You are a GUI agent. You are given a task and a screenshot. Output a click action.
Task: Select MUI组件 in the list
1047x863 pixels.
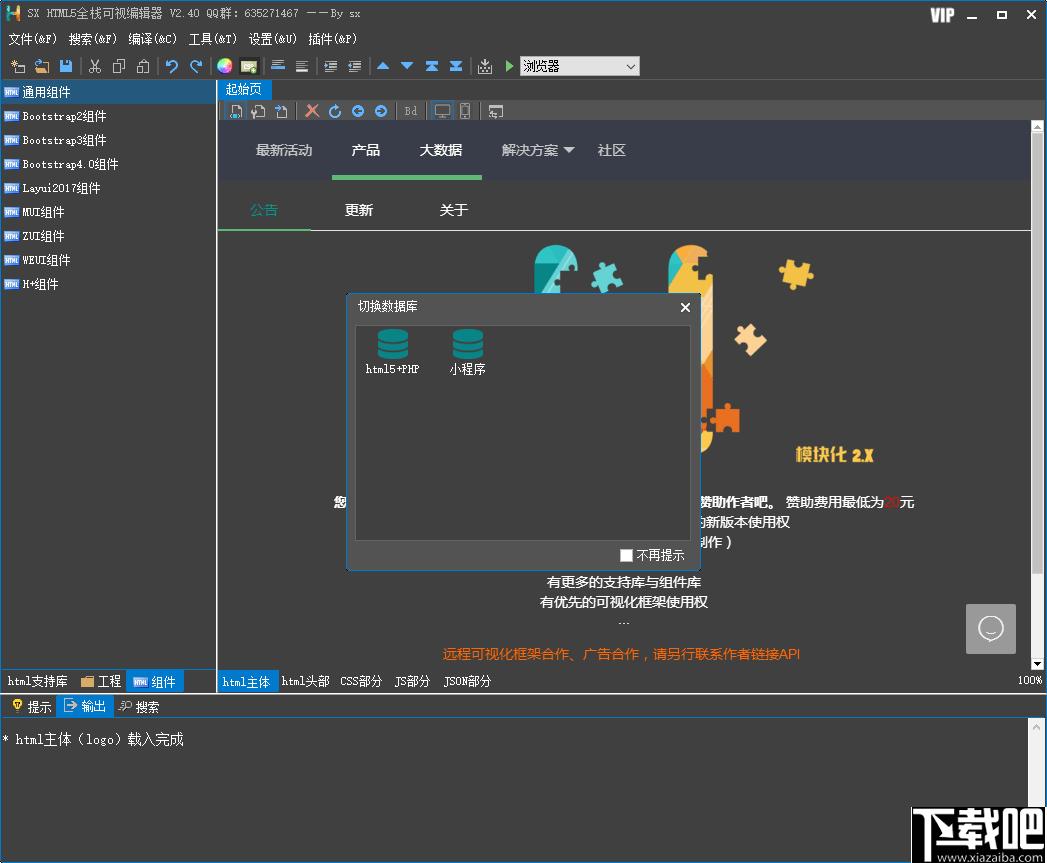[x=108, y=212]
